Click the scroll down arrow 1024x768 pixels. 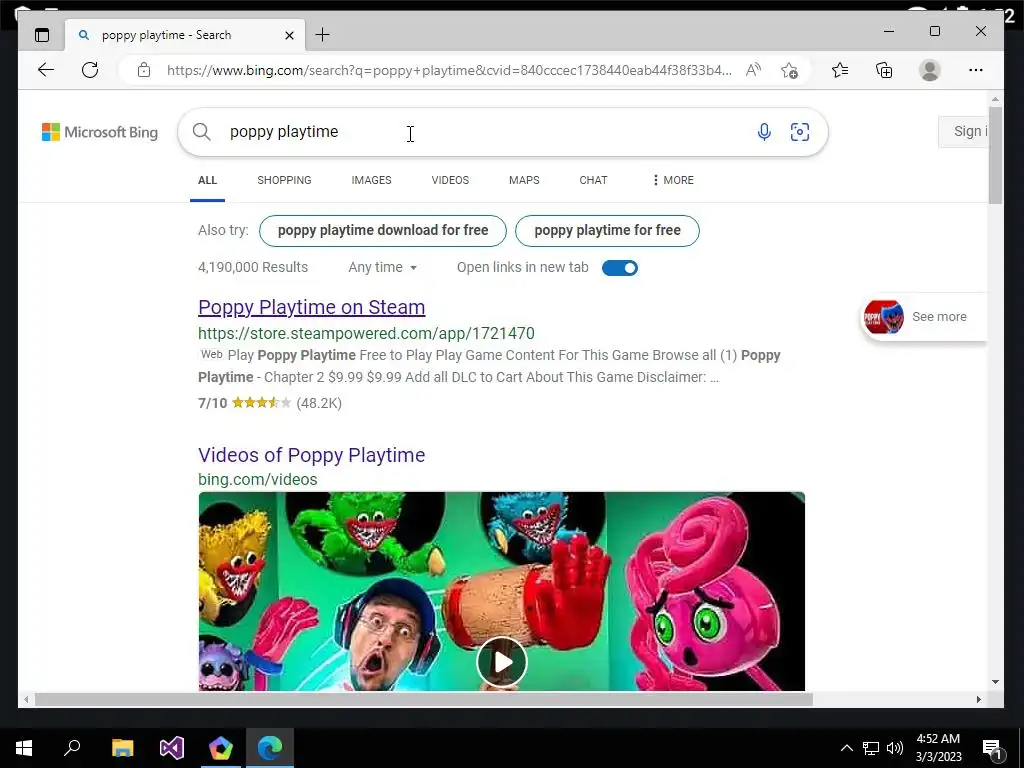pyautogui.click(x=995, y=682)
